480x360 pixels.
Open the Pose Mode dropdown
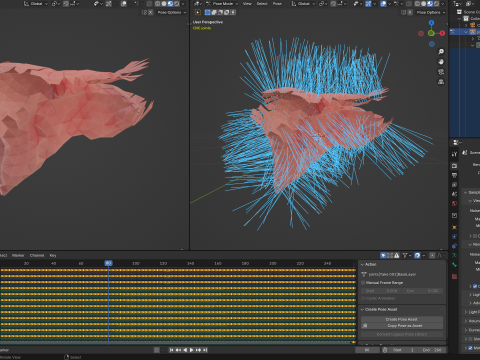coord(222,4)
